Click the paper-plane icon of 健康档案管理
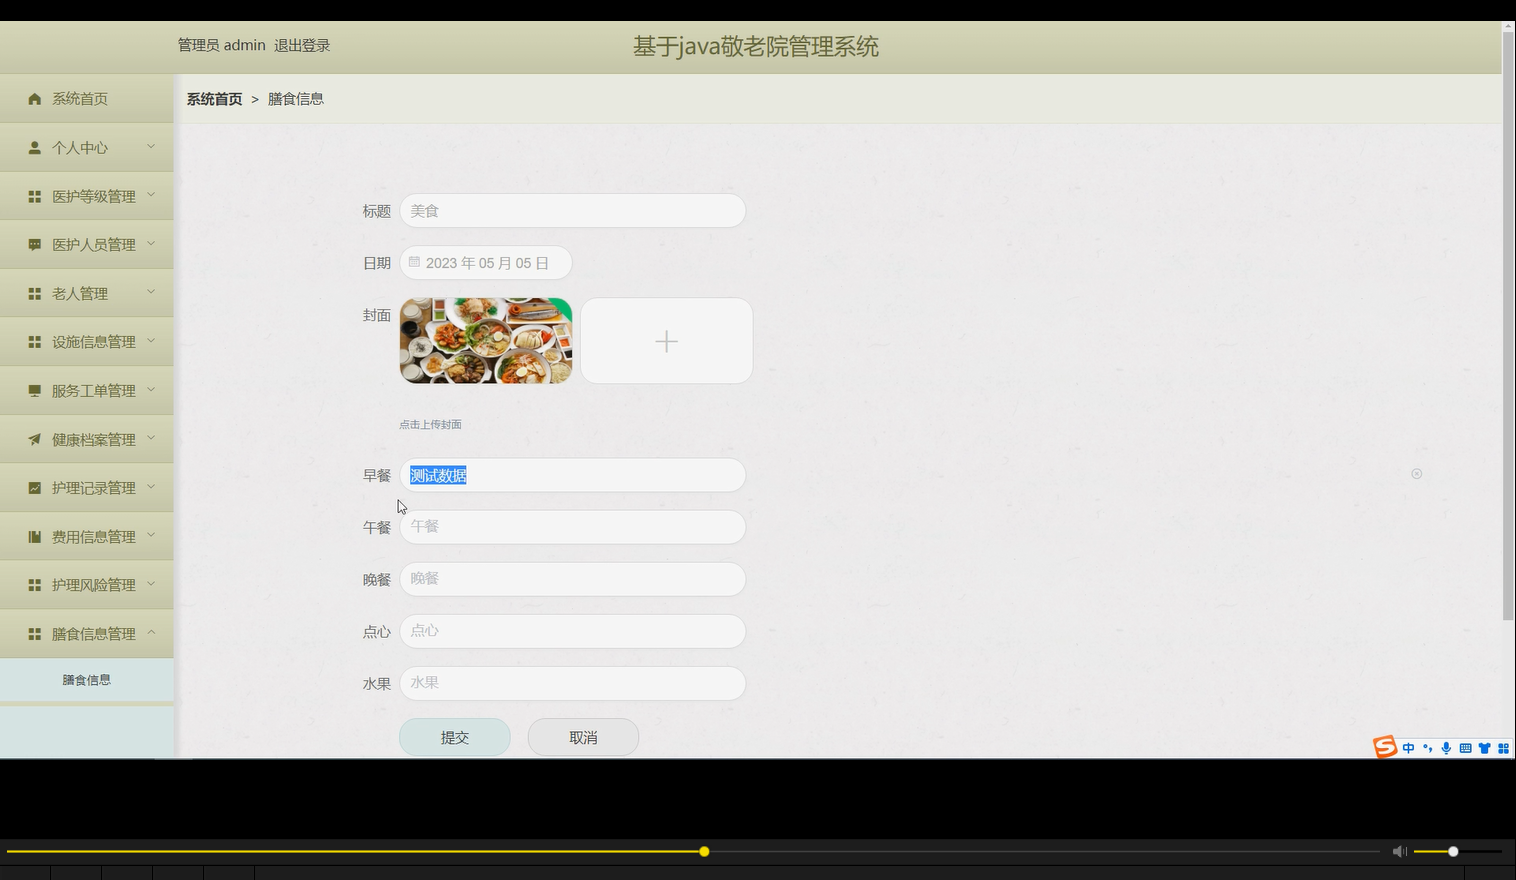The image size is (1516, 880). (34, 438)
